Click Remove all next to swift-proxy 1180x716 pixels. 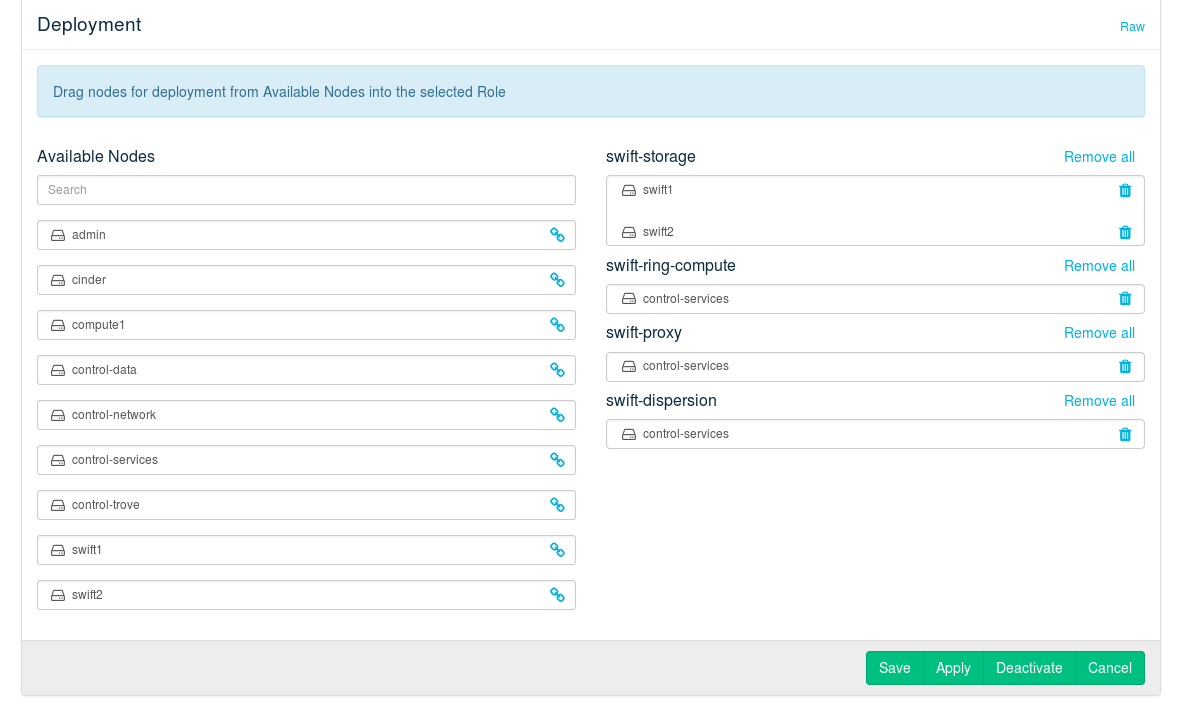point(1099,333)
